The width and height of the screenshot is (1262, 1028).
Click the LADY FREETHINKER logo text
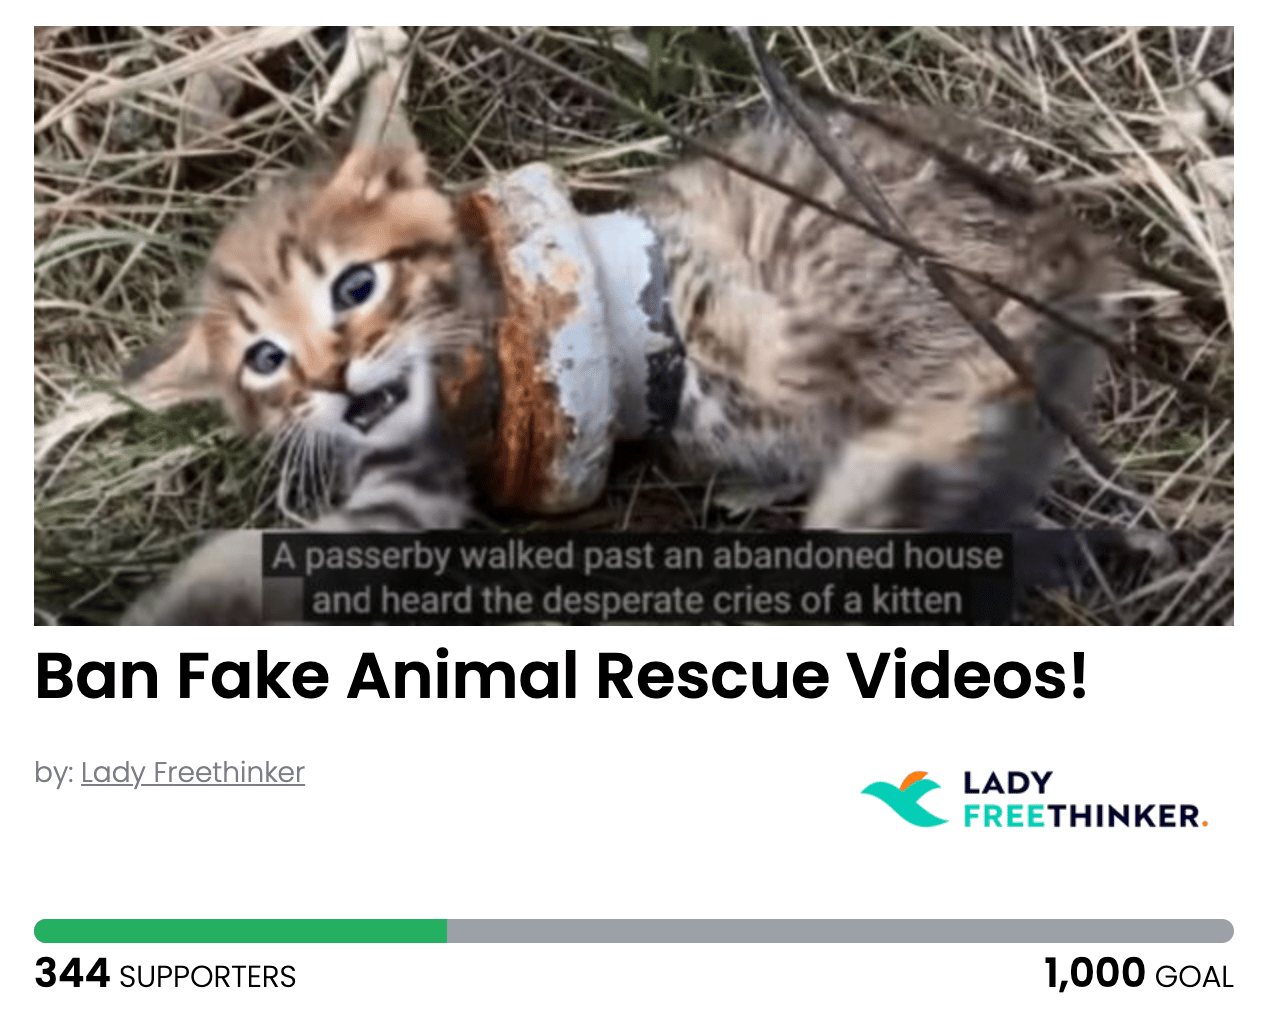(1085, 799)
